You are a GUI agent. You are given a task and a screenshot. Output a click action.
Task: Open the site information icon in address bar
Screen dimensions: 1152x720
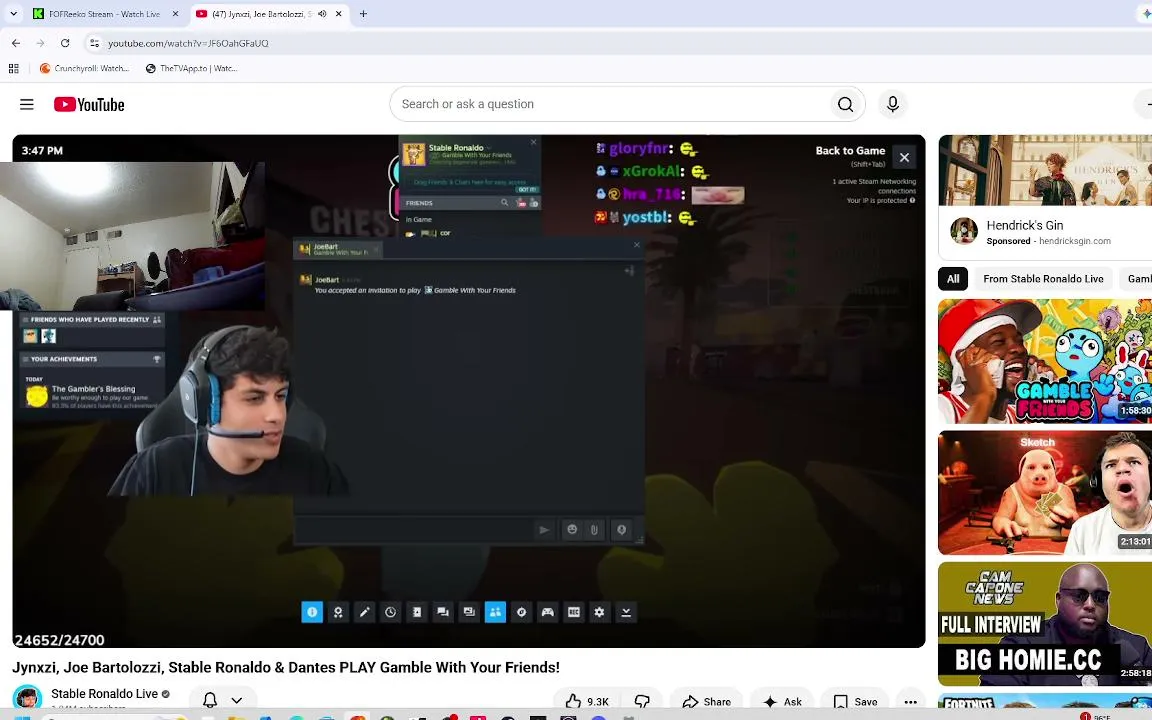tap(94, 43)
